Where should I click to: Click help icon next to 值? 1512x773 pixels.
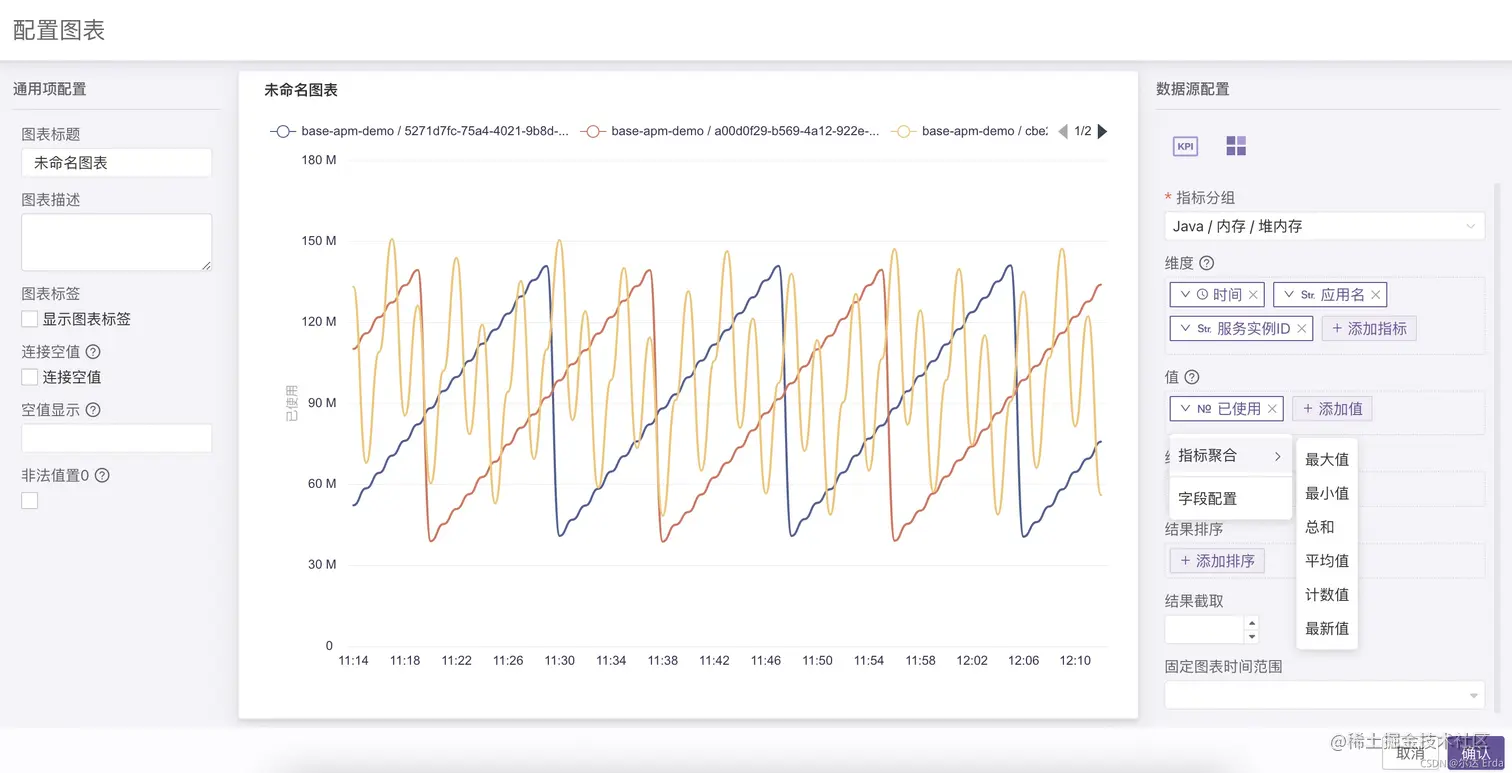[x=1191, y=377]
